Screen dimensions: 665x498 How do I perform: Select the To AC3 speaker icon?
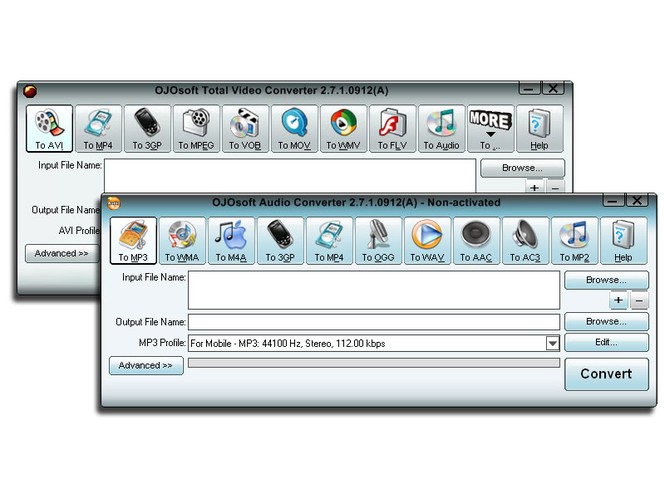(525, 241)
